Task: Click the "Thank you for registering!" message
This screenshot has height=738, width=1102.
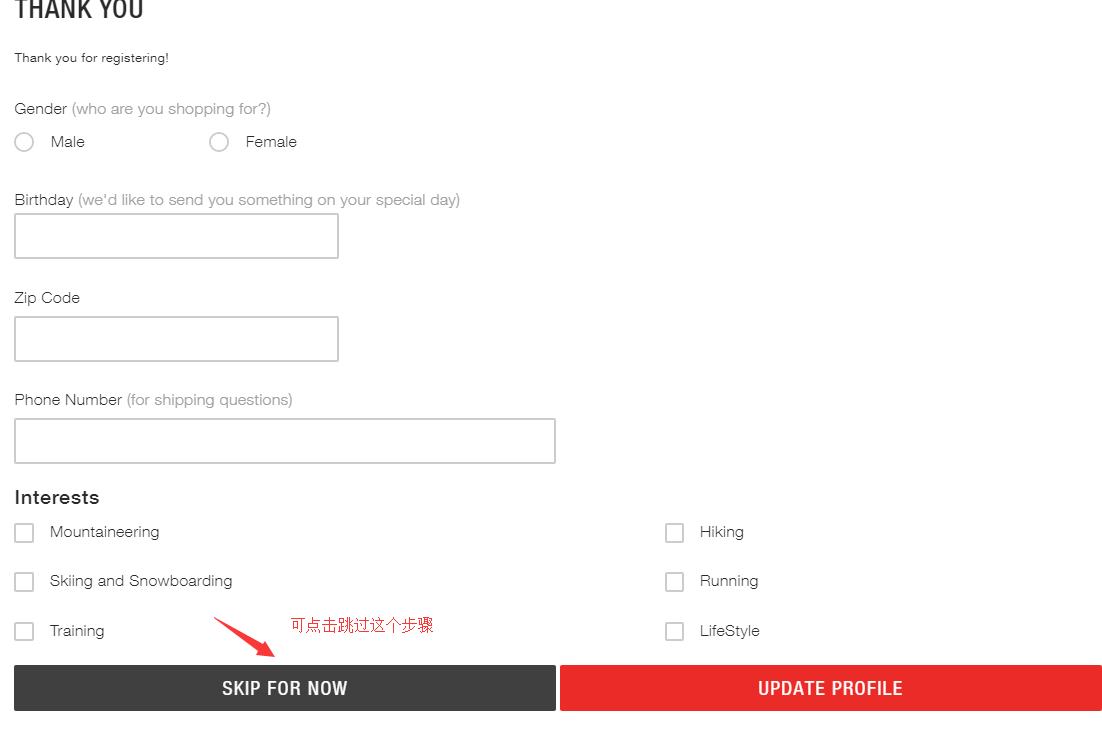Action: point(91,58)
